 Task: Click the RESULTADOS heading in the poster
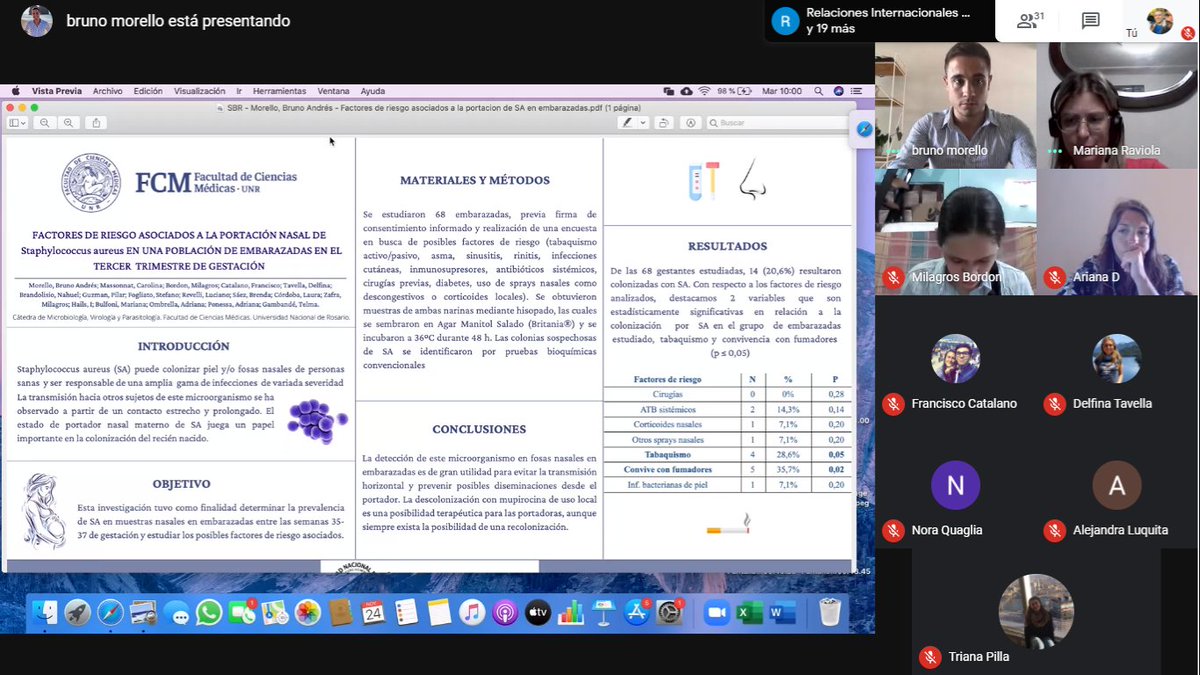point(727,246)
